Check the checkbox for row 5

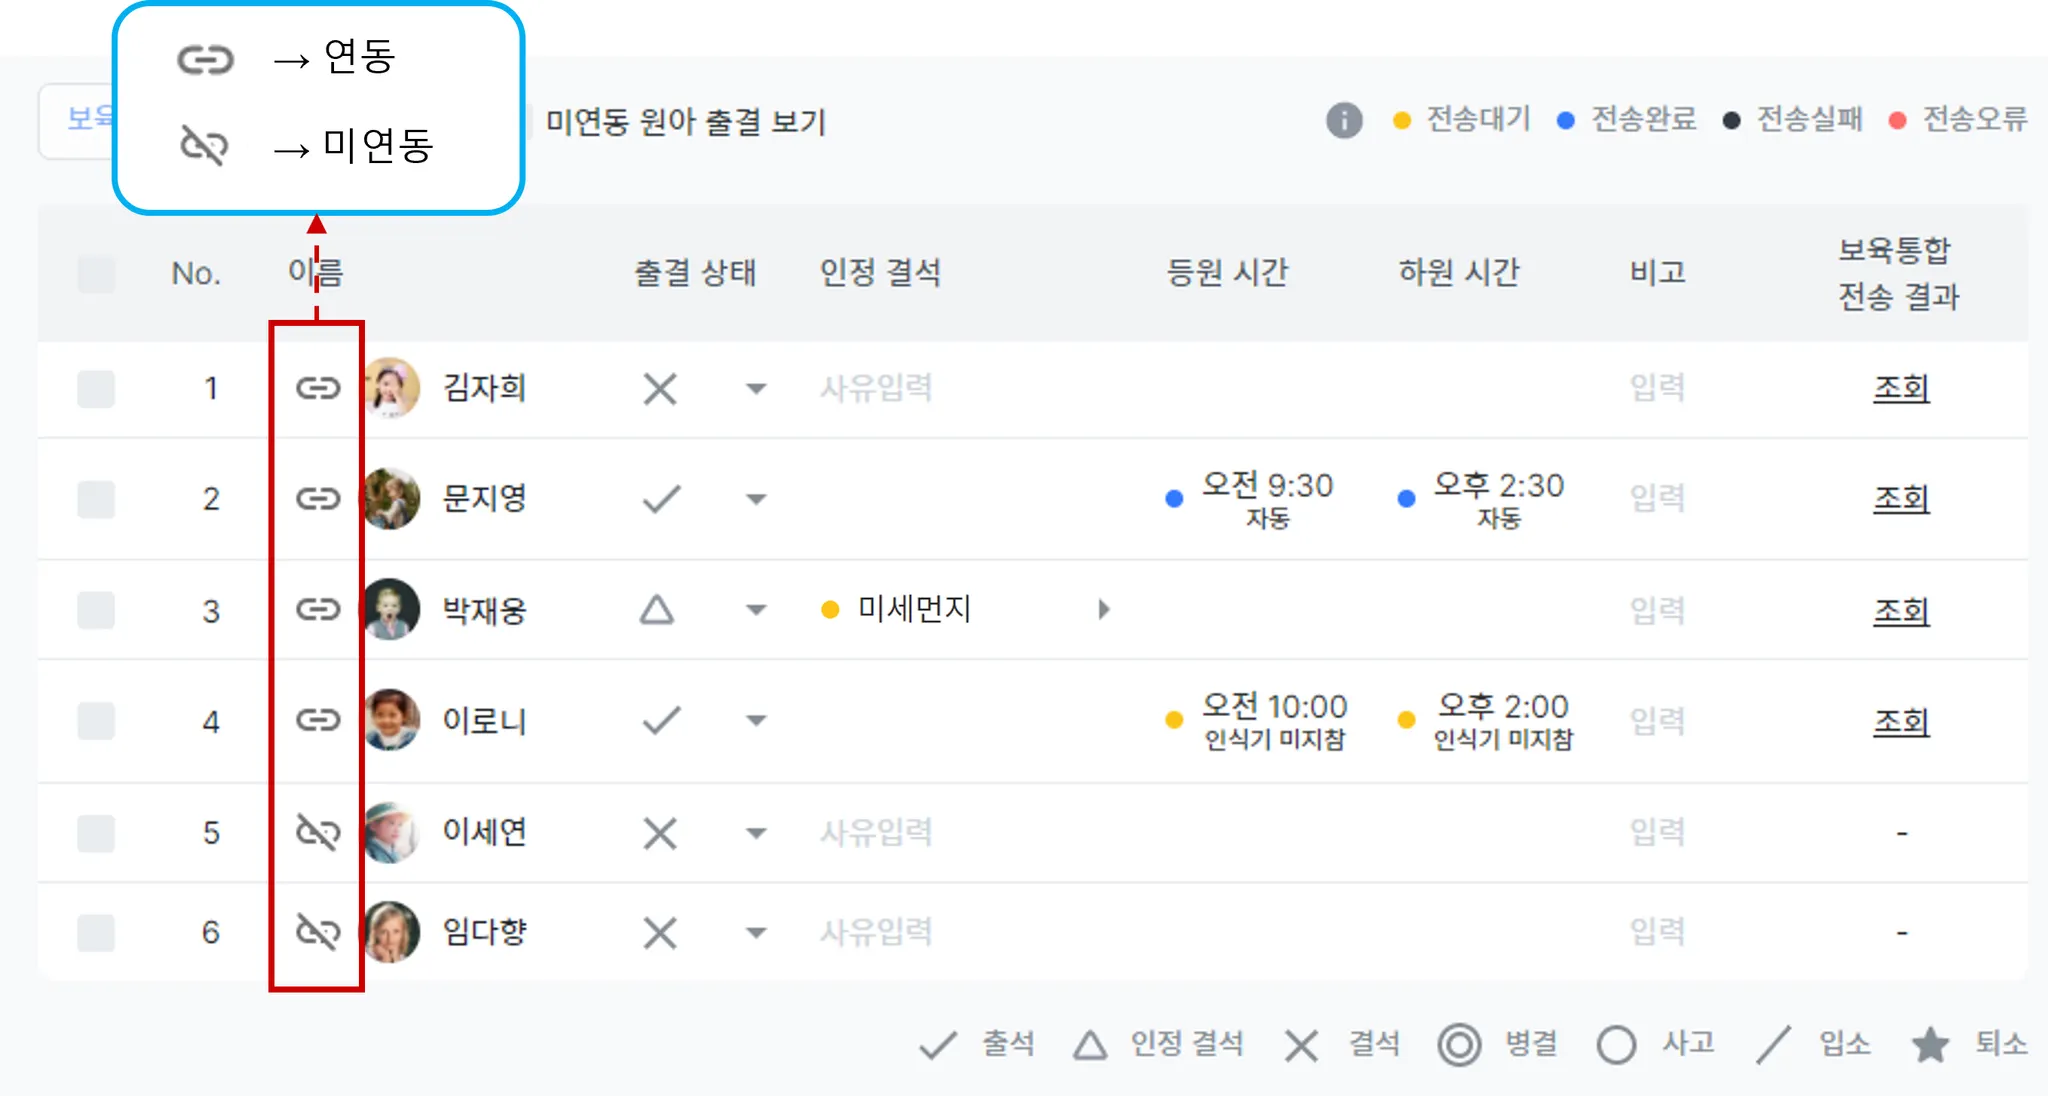[96, 833]
